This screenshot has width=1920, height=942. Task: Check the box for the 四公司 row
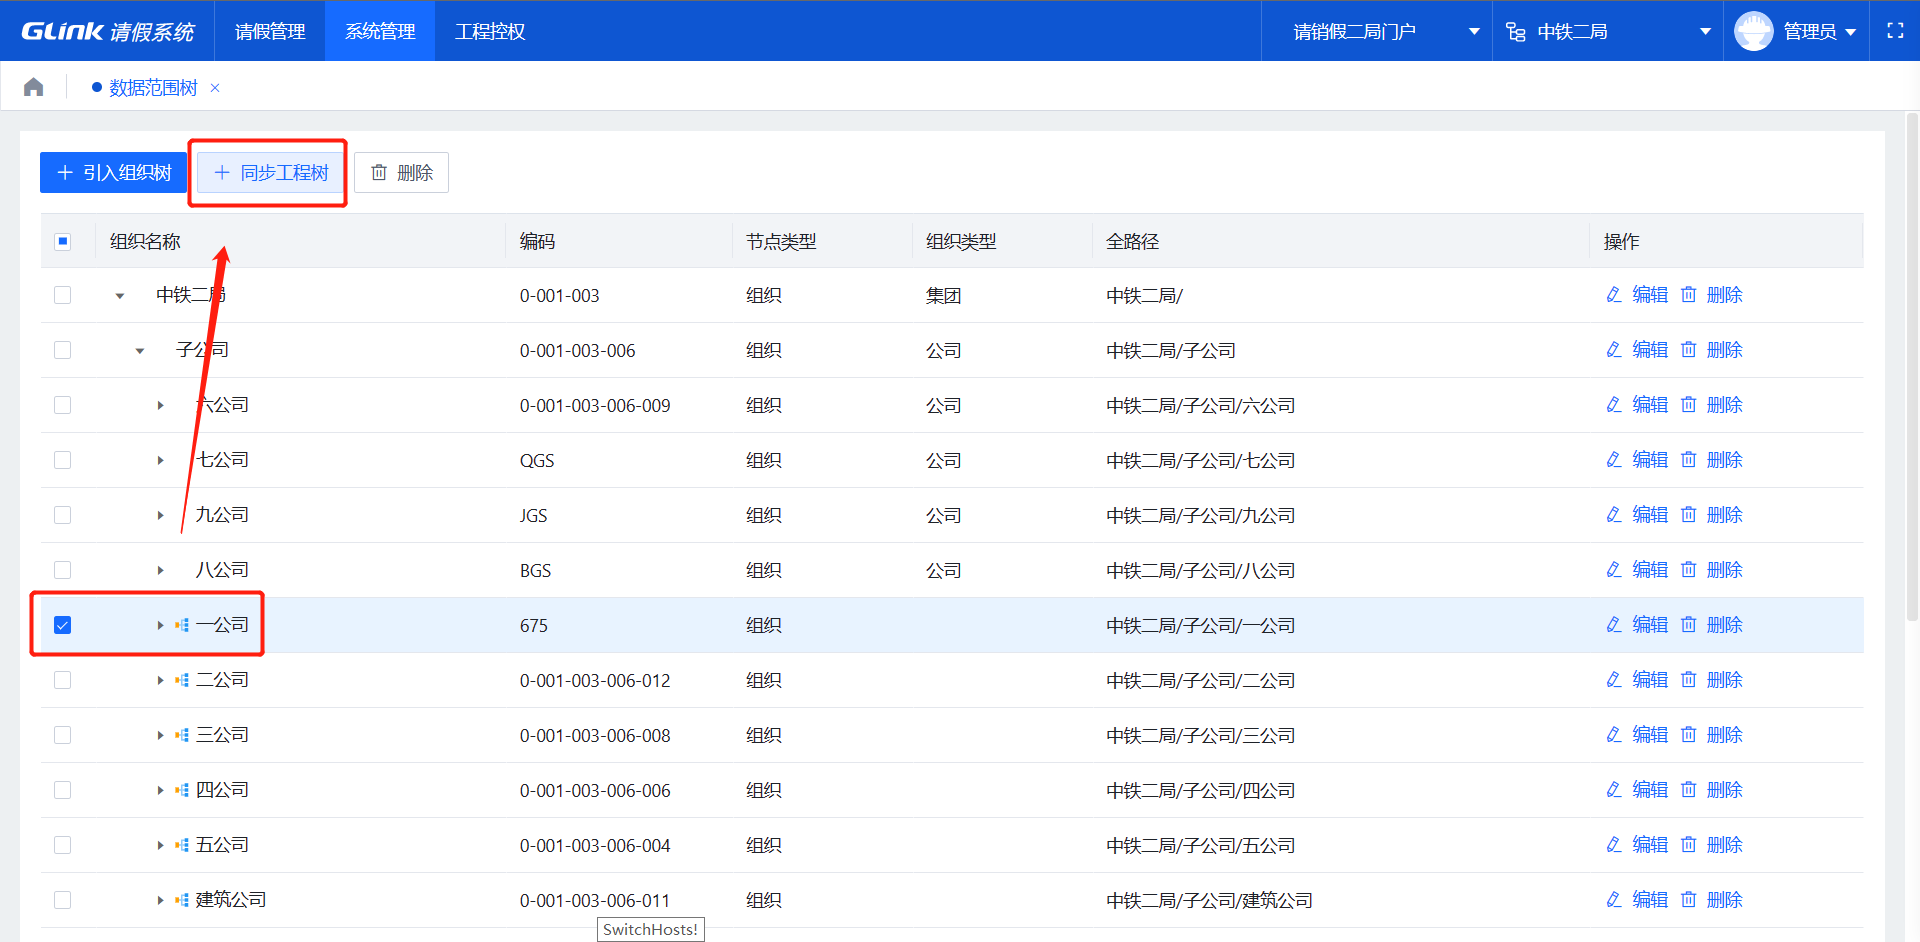click(x=63, y=790)
